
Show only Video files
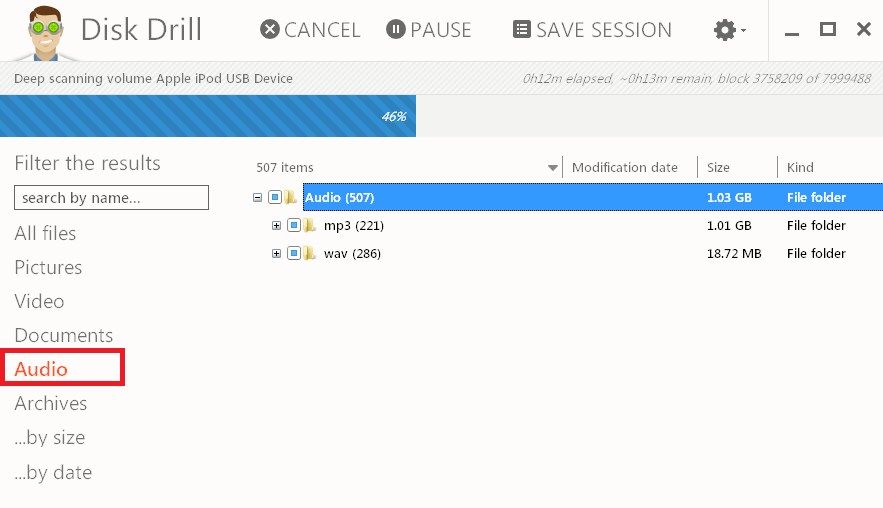click(39, 302)
